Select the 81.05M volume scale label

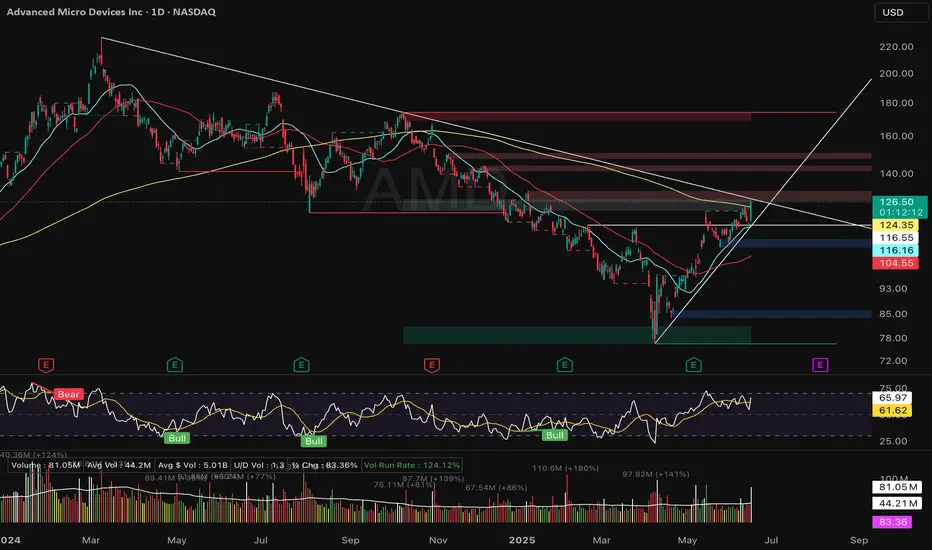tap(897, 487)
